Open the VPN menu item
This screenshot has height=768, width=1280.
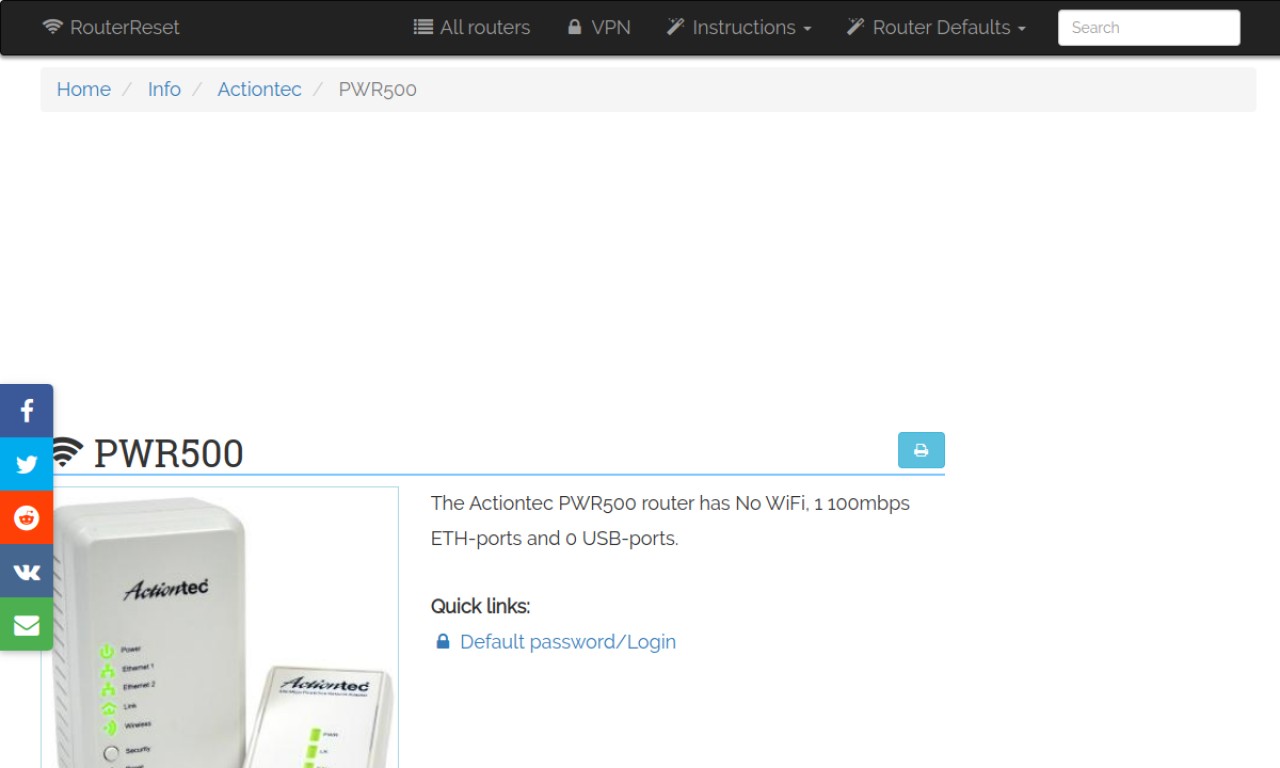tap(599, 27)
